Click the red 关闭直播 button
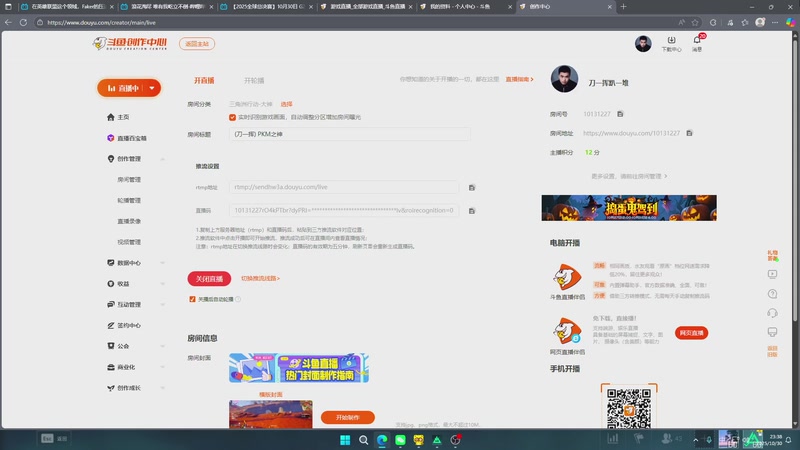Image resolution: width=800 pixels, height=450 pixels. coord(209,279)
